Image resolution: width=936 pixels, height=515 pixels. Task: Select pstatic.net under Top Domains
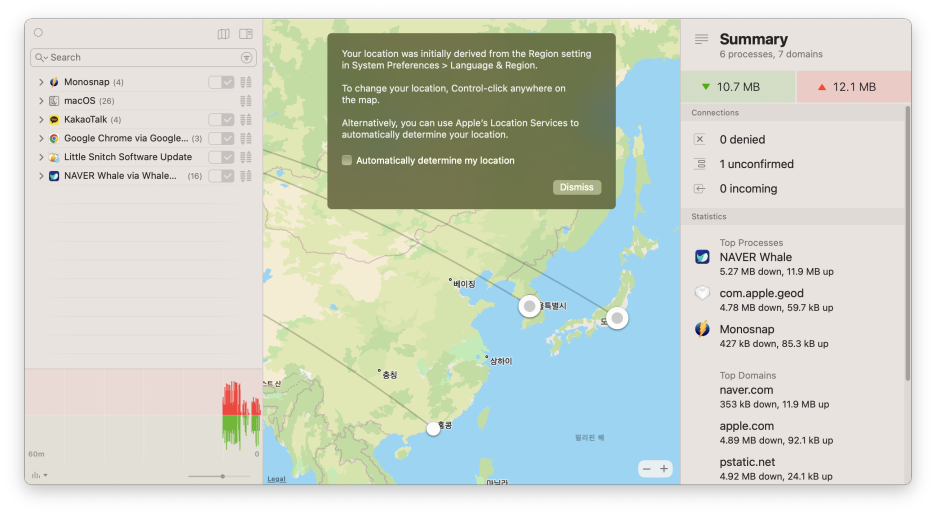point(747,462)
